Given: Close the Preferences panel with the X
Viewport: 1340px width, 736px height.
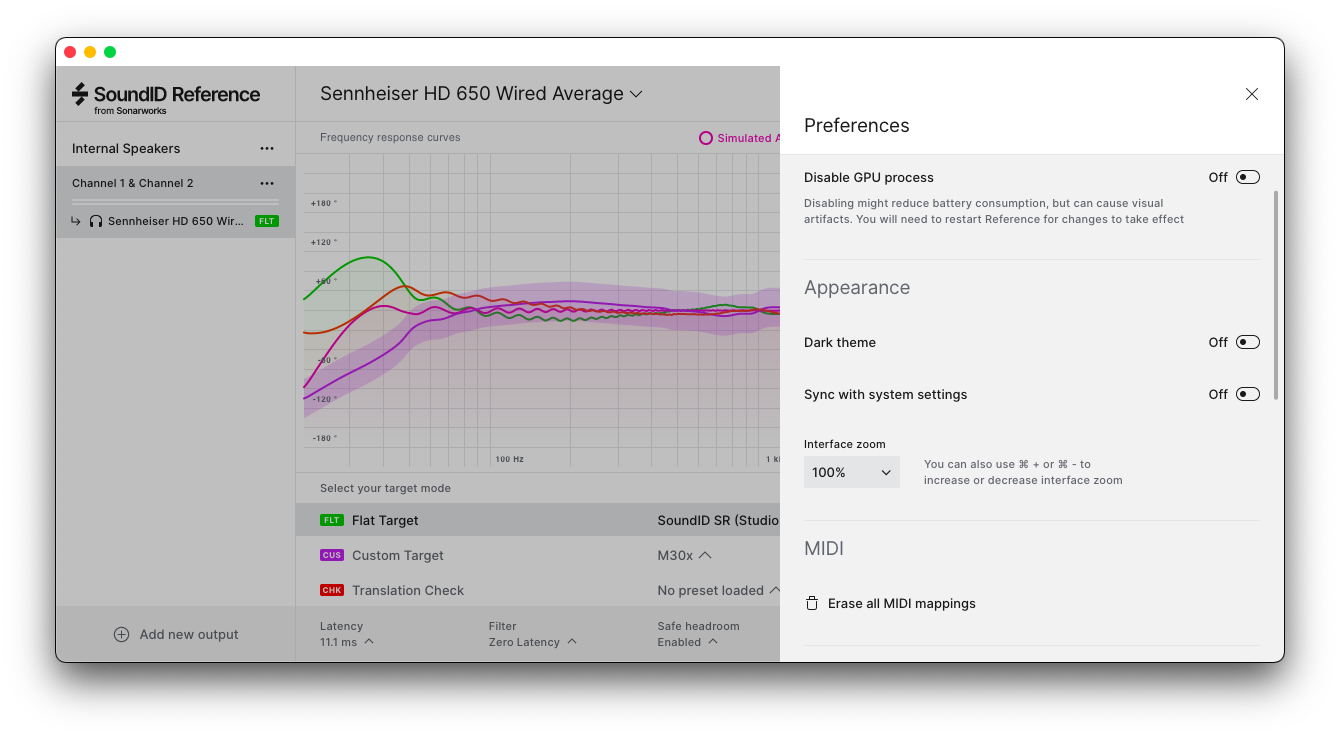Looking at the screenshot, I should coord(1252,94).
